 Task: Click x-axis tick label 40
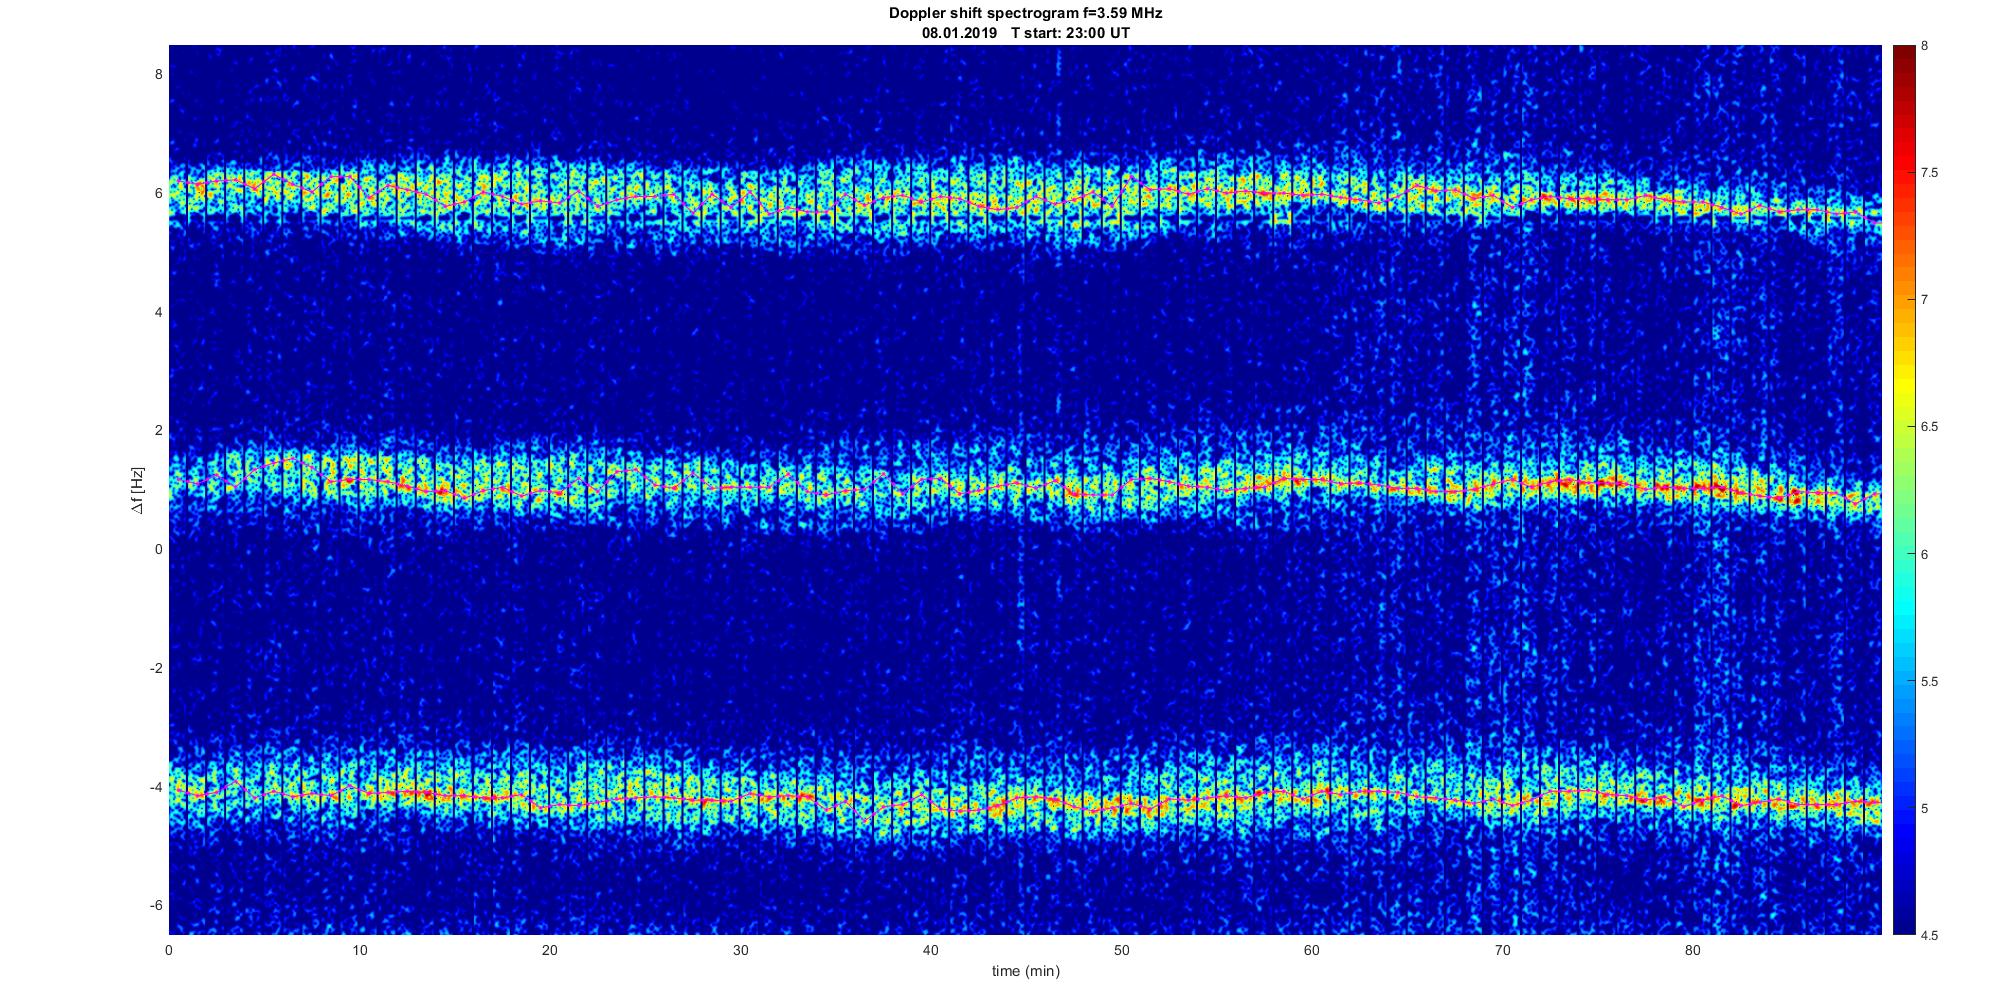coord(931,950)
